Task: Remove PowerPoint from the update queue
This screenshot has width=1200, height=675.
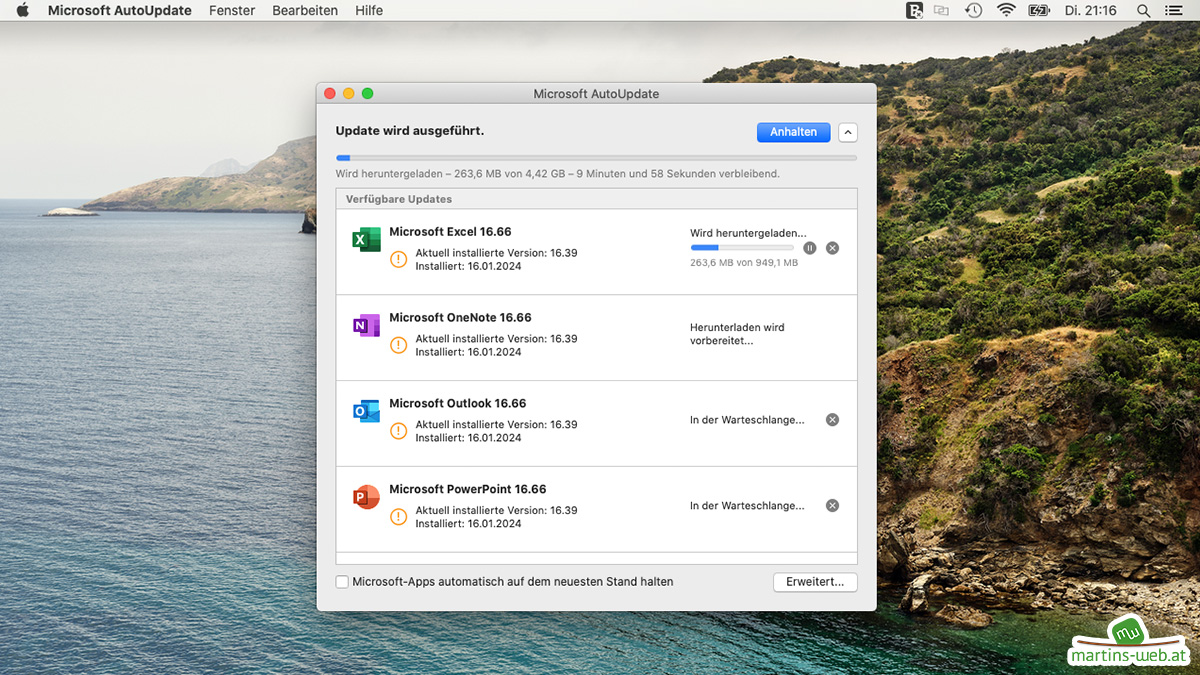Action: pos(832,506)
